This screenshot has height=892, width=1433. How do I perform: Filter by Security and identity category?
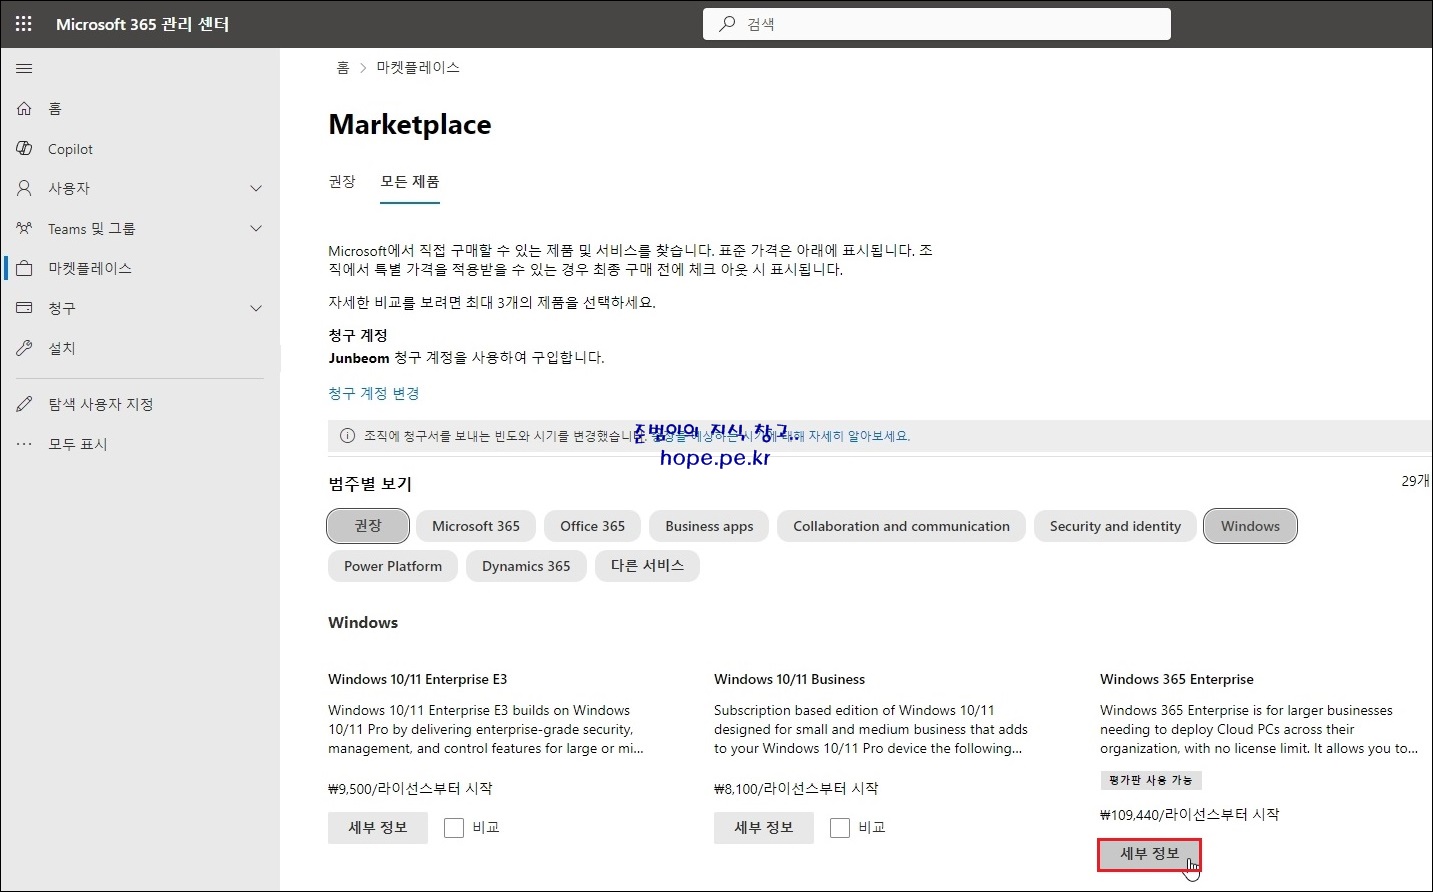point(1115,526)
